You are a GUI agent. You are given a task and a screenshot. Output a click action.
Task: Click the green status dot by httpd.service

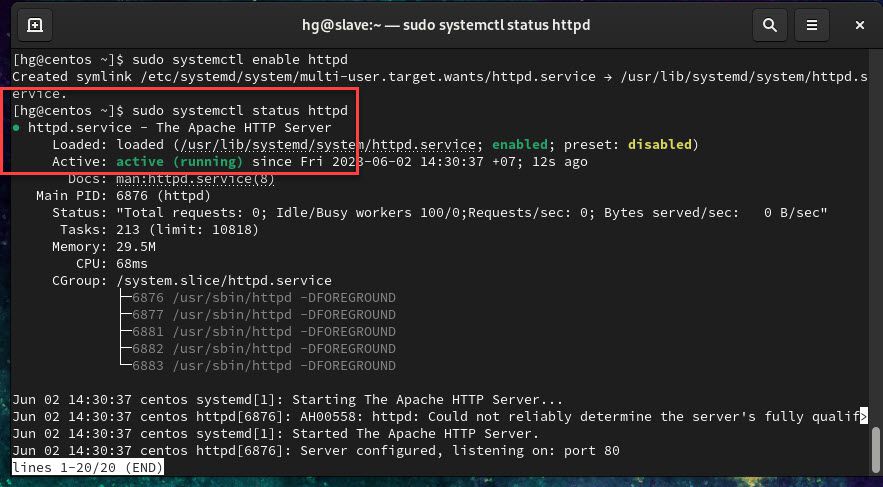(16, 128)
